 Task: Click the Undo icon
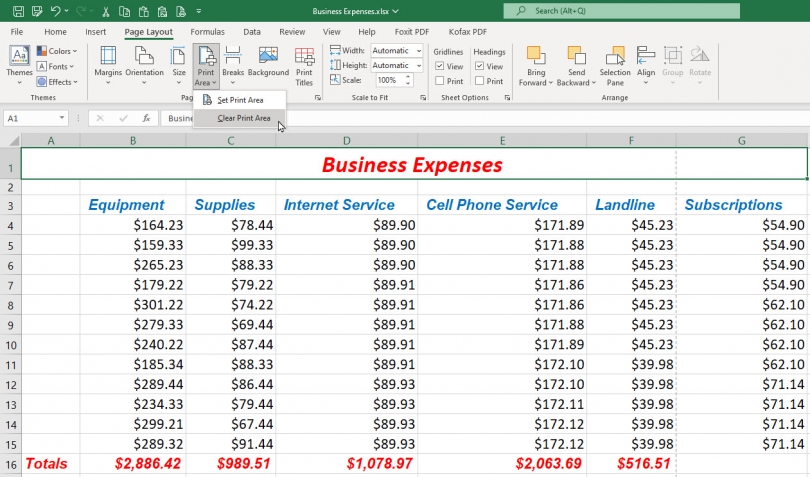pos(55,11)
